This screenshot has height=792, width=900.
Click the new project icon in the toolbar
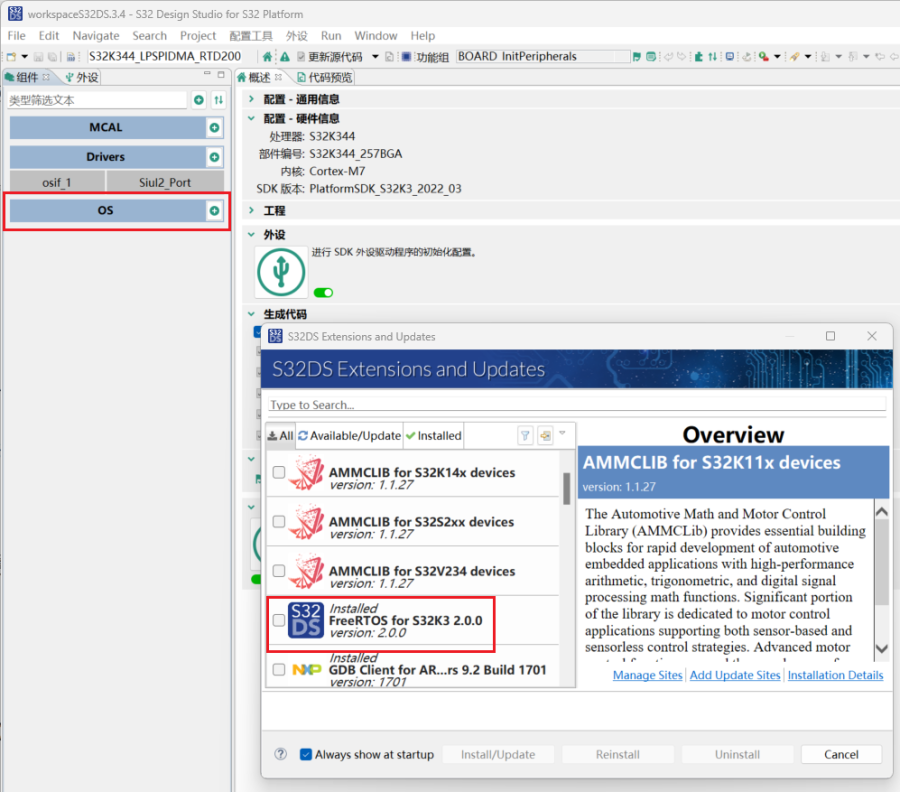[11, 57]
